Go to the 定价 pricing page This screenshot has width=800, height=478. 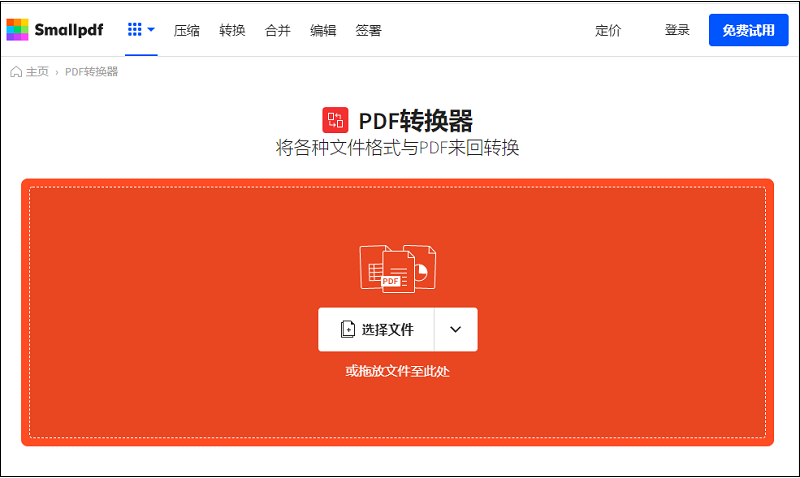608,31
